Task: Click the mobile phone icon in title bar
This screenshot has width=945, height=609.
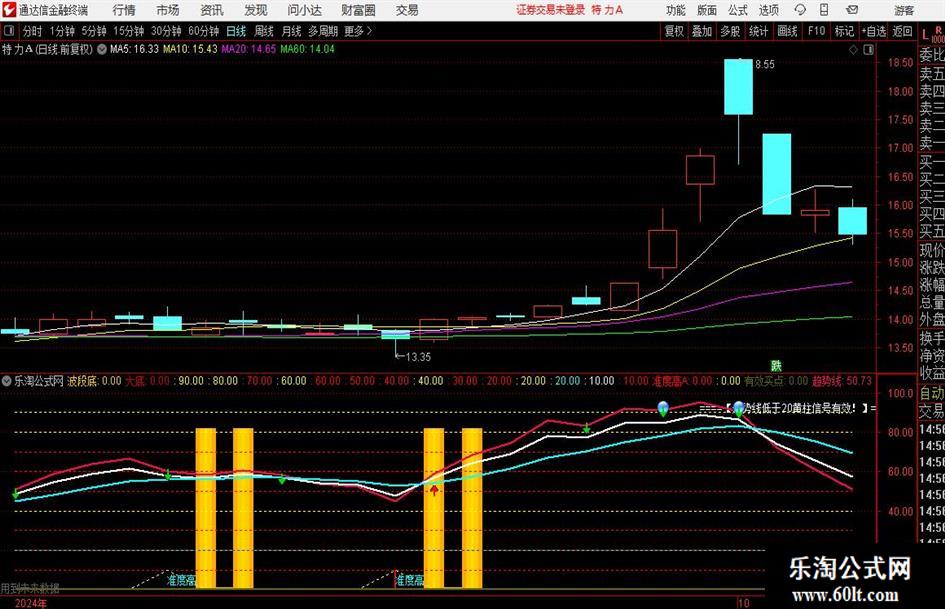Action: tap(824, 10)
